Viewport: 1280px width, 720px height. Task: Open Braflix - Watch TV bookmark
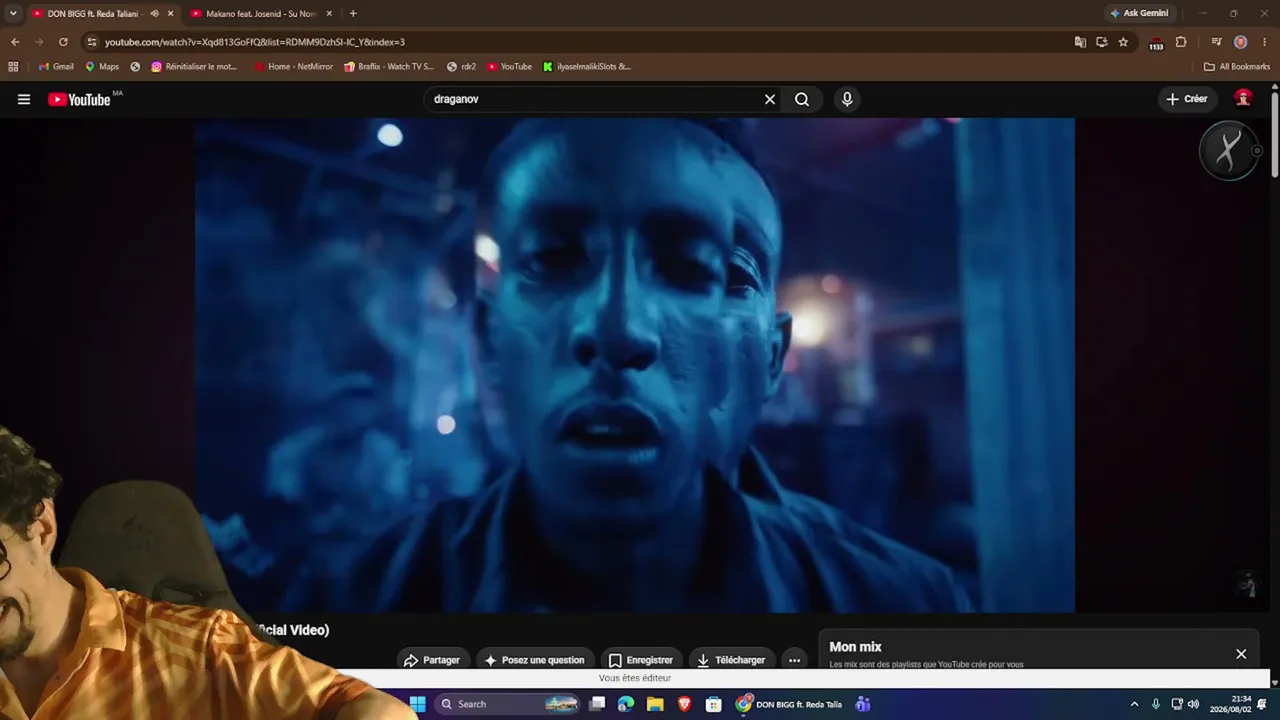tap(388, 67)
